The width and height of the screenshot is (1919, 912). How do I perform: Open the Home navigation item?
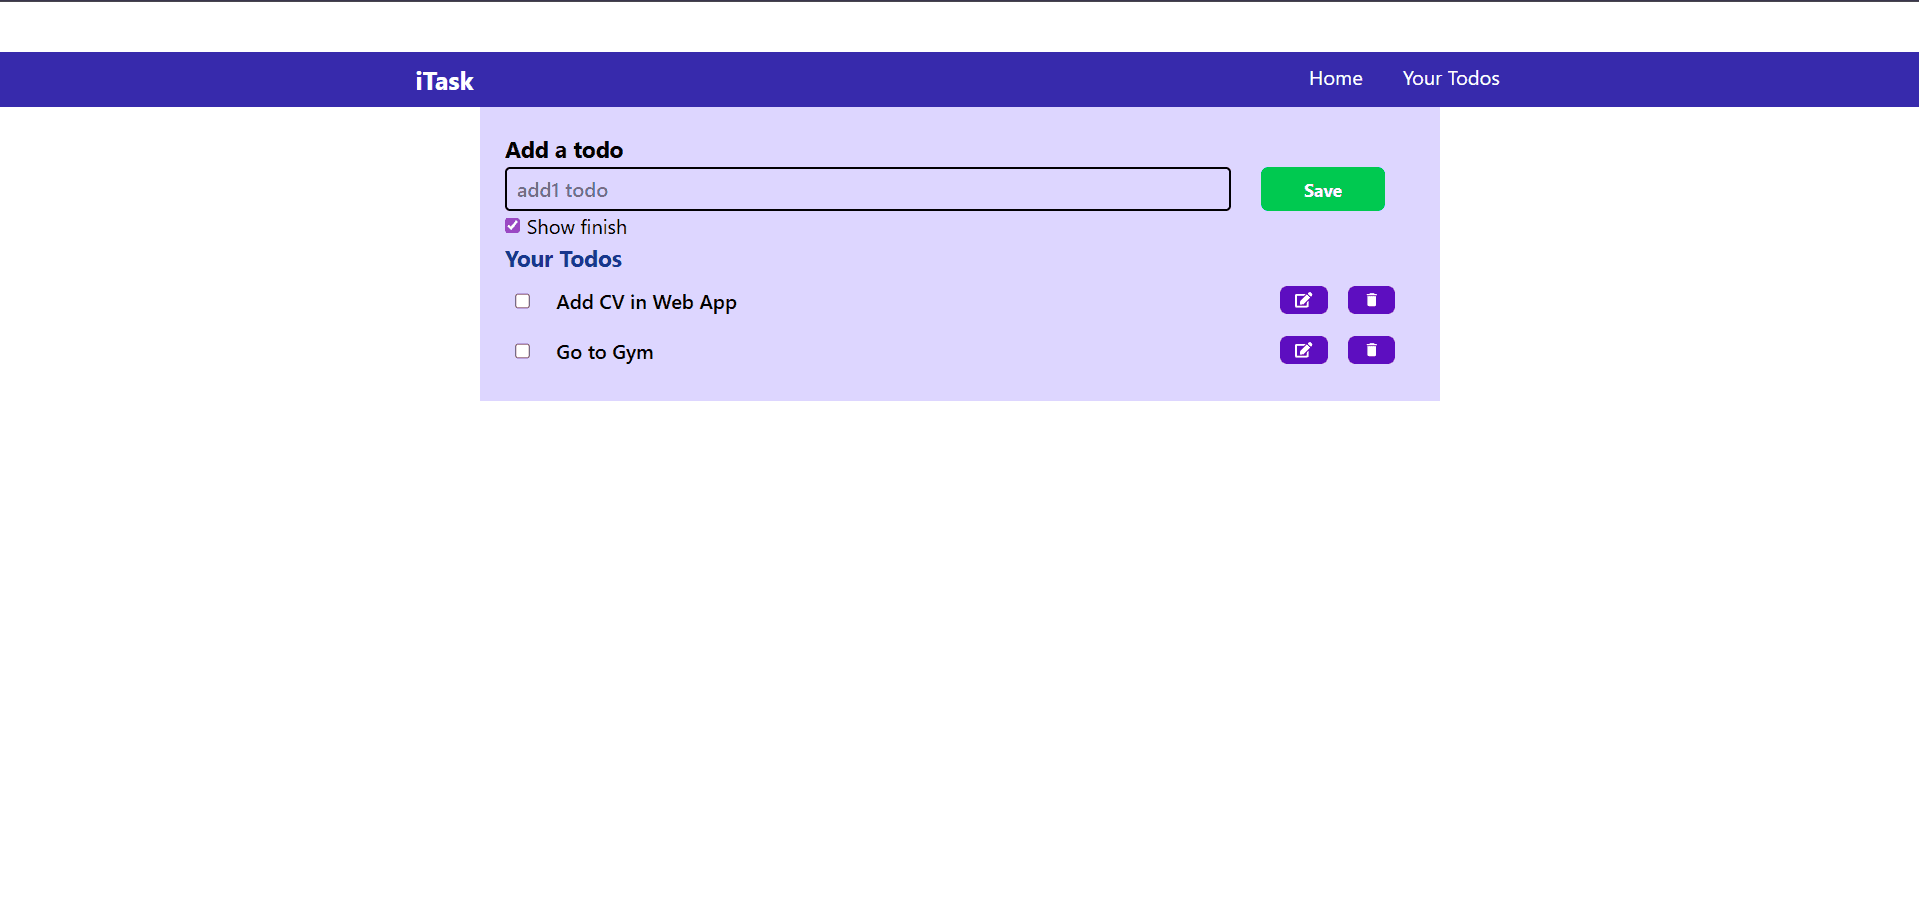coord(1335,78)
